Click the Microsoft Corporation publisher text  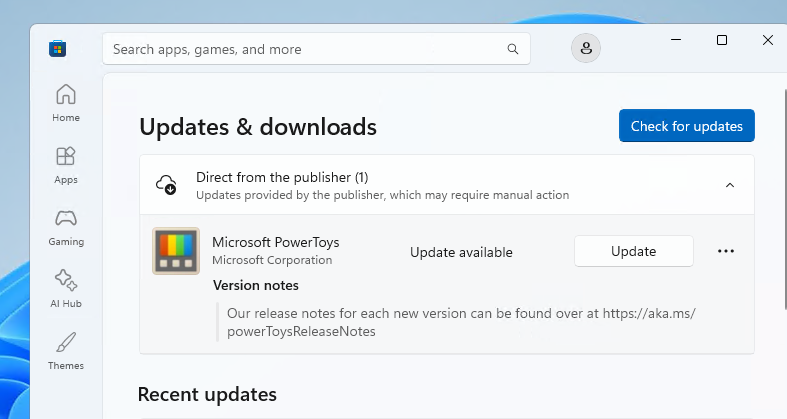click(272, 260)
